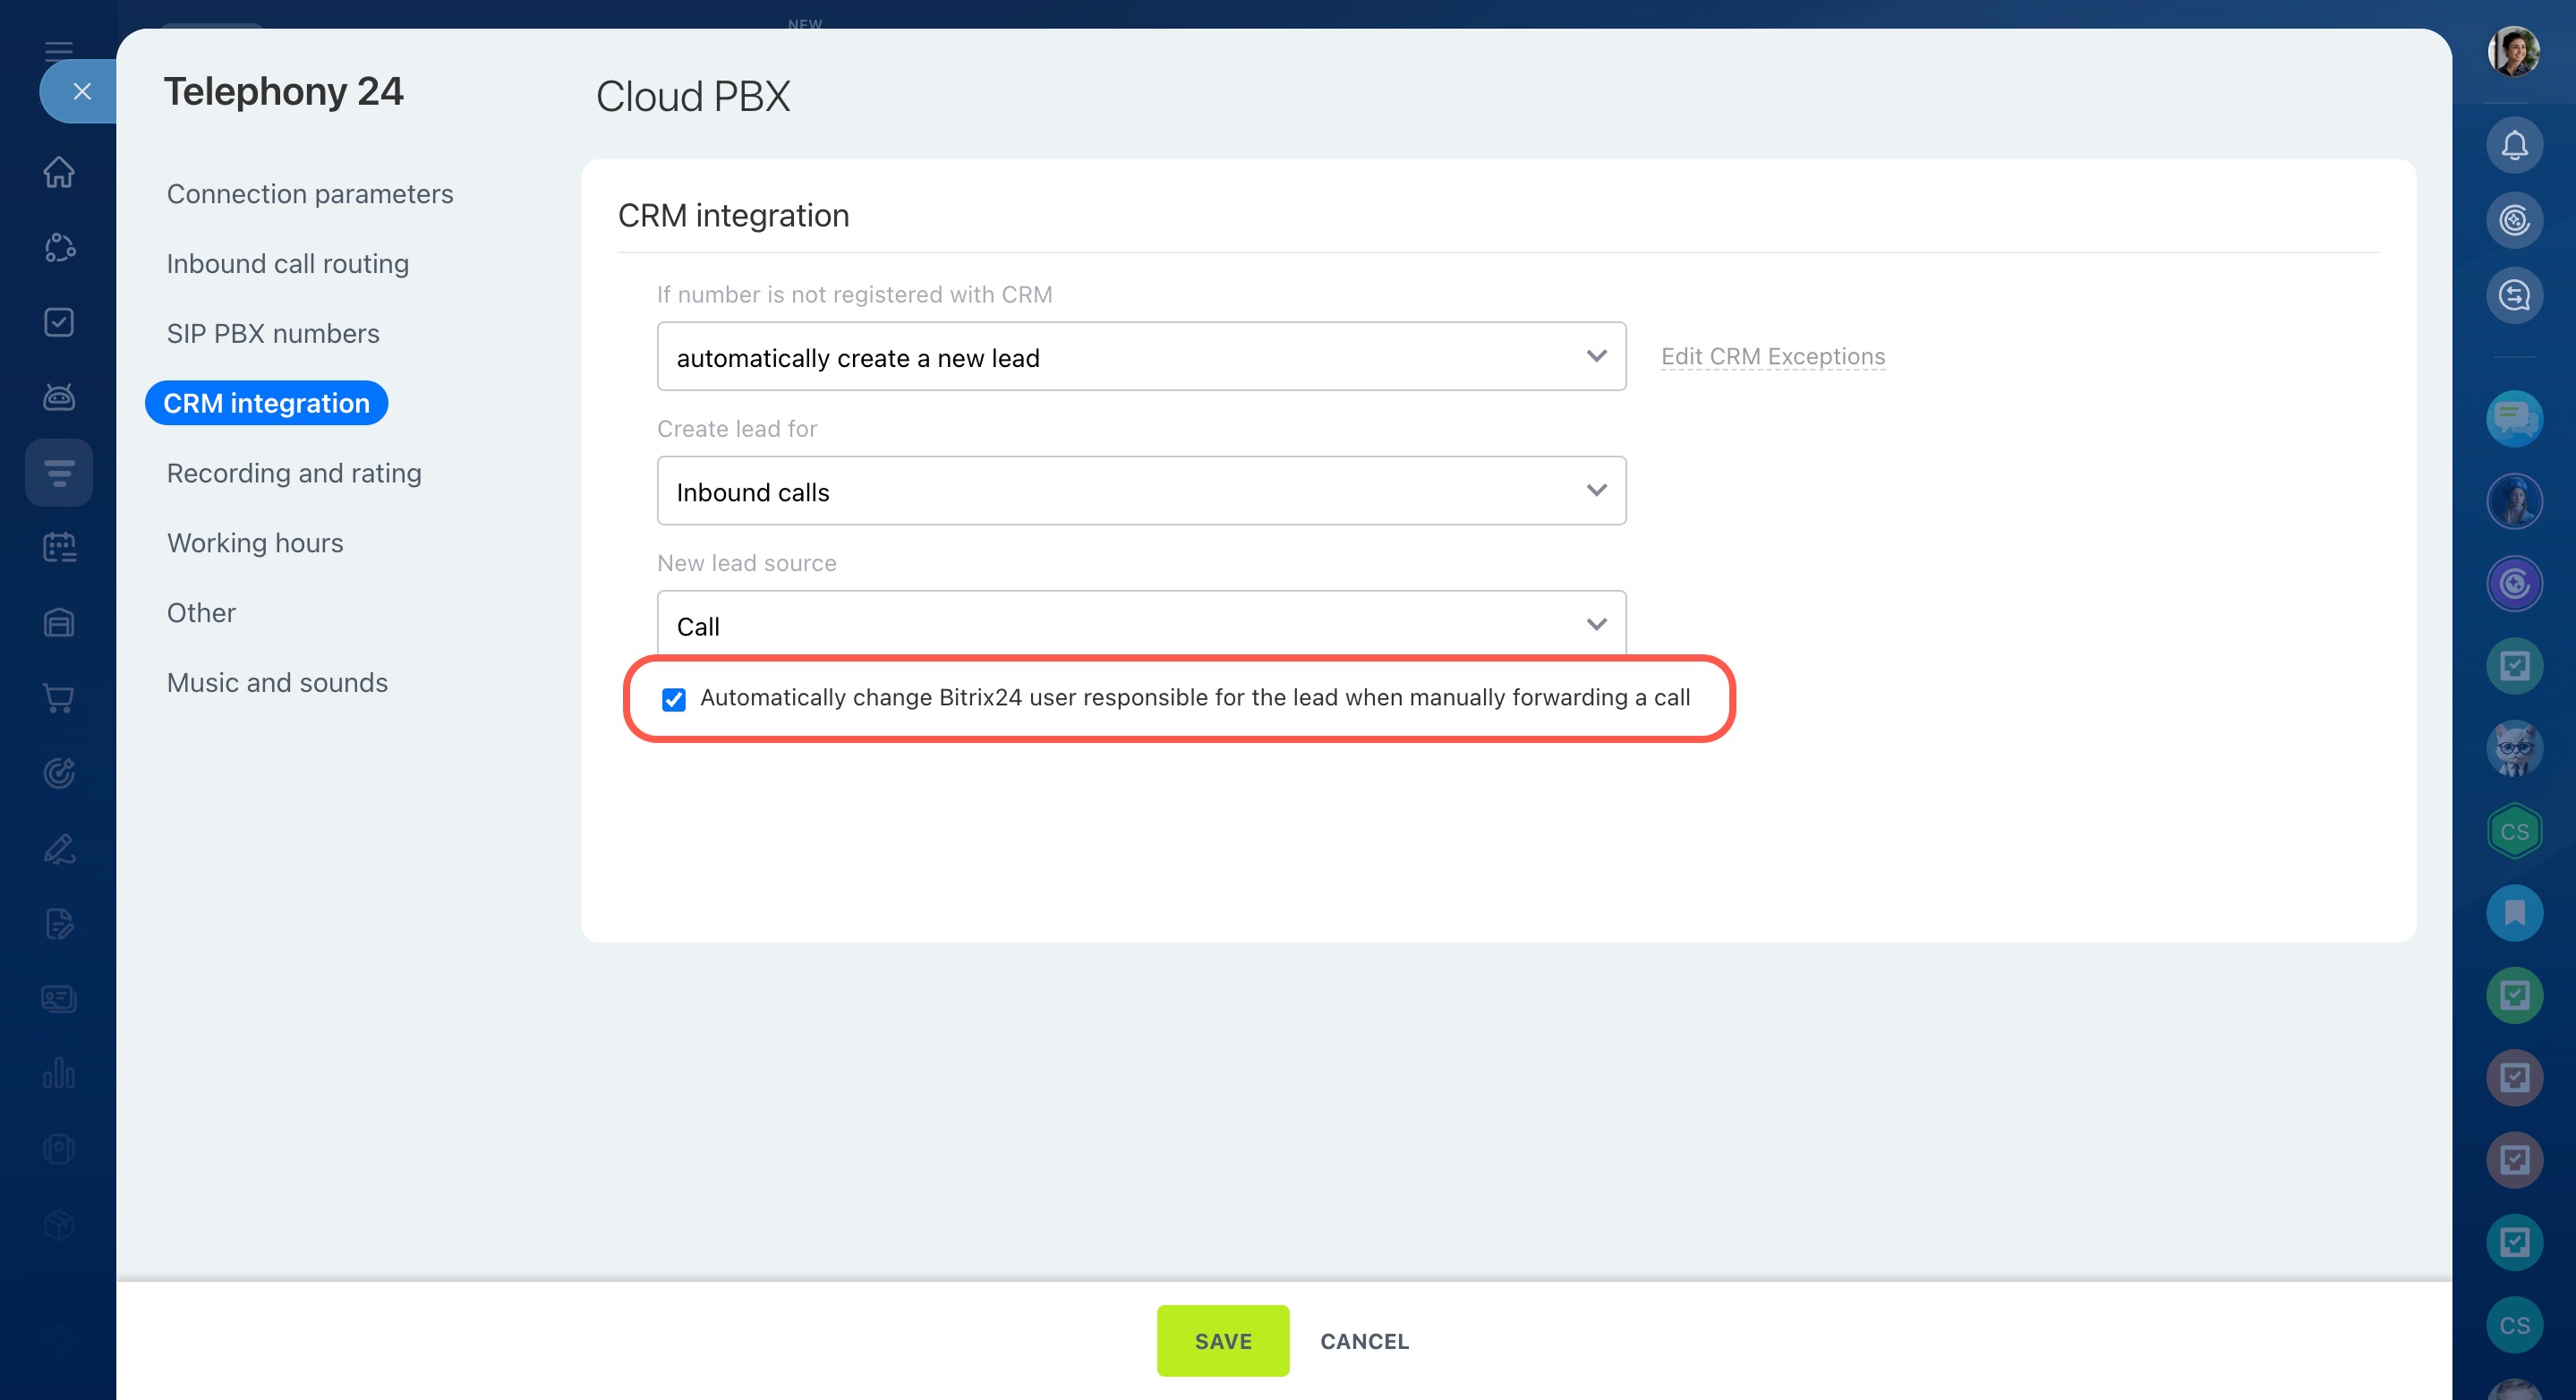Image resolution: width=2576 pixels, height=1400 pixels.
Task: Expand the 'automatically create a new lead' dropdown
Action: pos(1141,357)
